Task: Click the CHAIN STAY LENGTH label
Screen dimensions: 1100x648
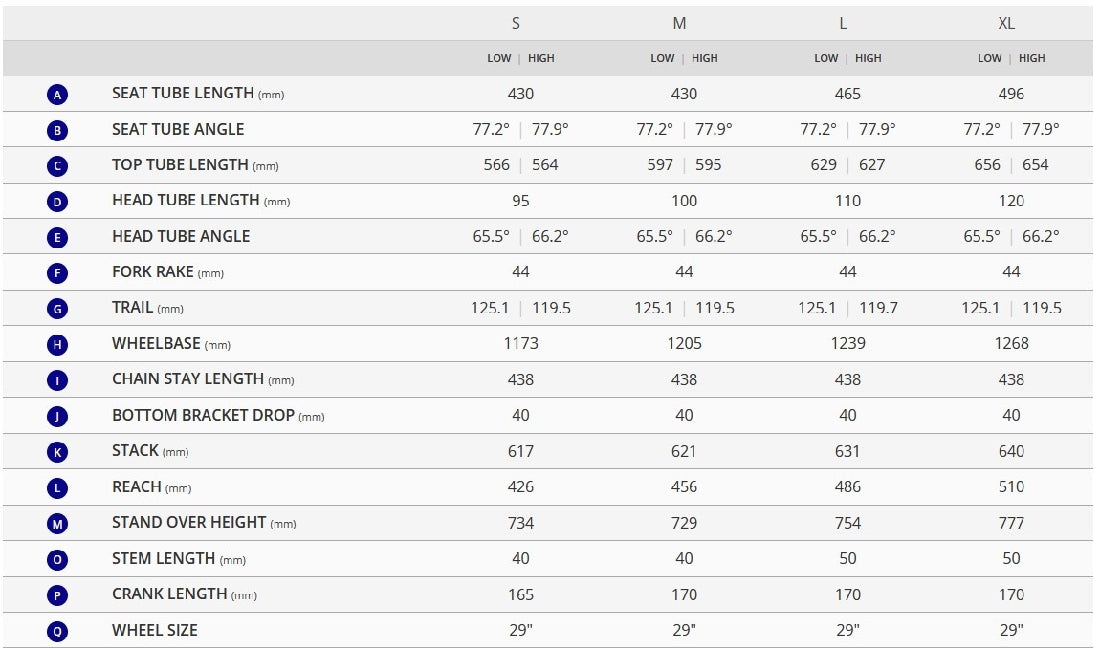Action: pyautogui.click(x=188, y=379)
